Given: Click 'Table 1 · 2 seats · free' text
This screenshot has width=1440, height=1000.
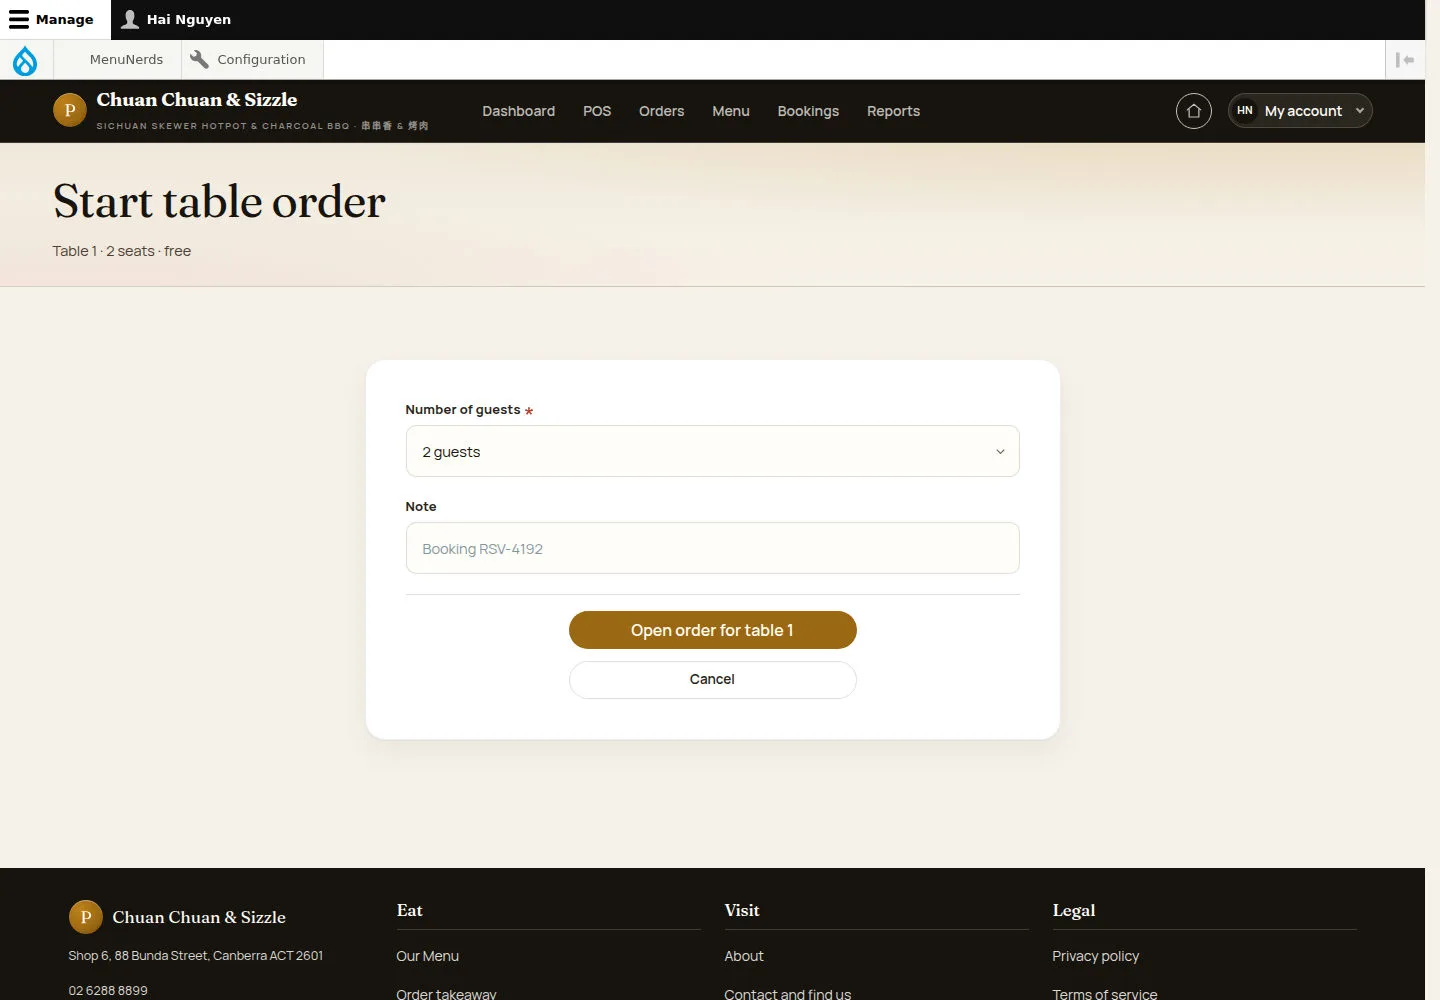Looking at the screenshot, I should pyautogui.click(x=122, y=251).
